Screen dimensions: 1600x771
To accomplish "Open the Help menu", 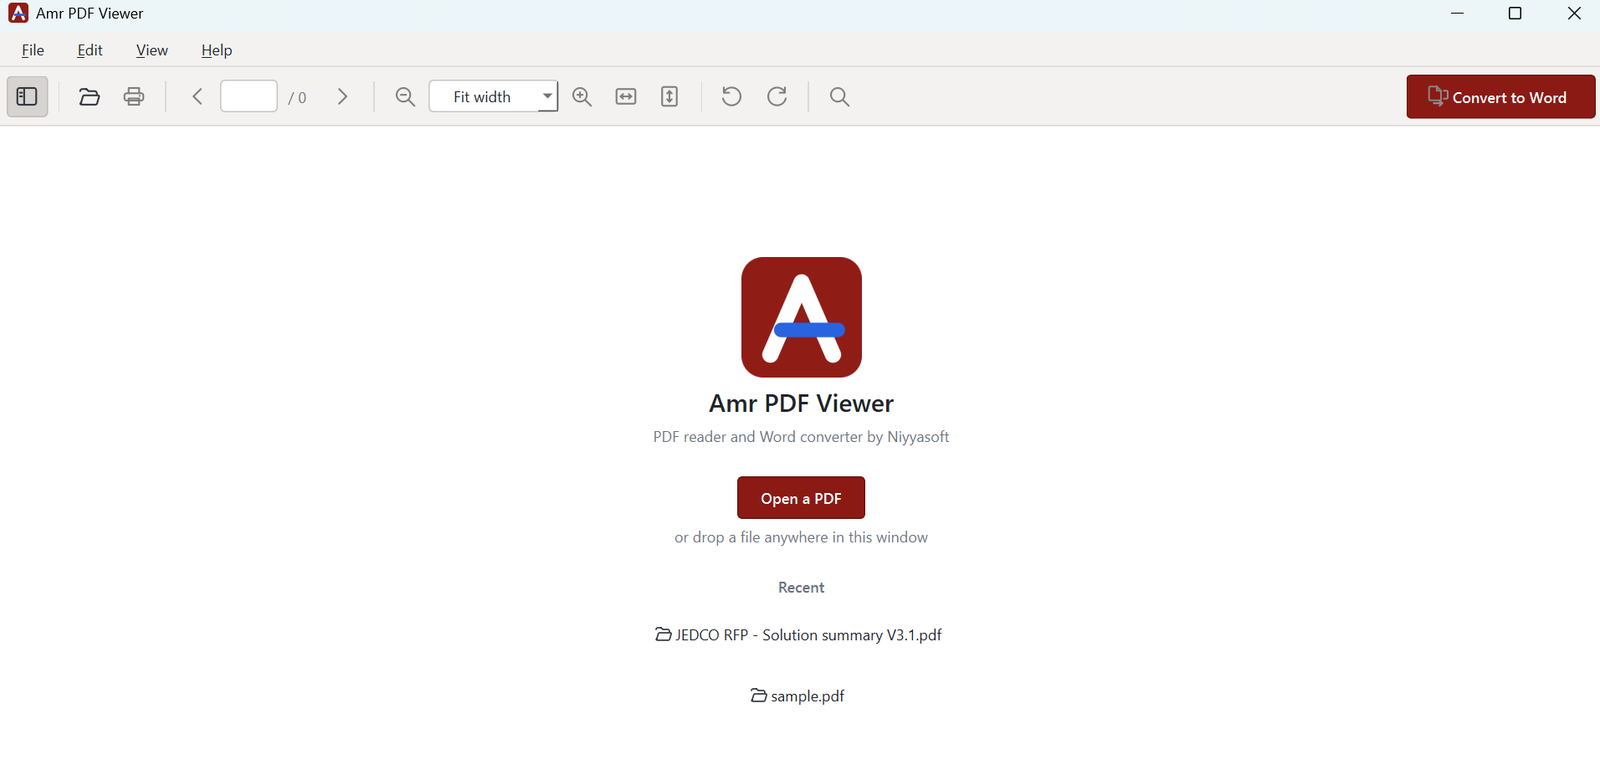I will (x=217, y=50).
